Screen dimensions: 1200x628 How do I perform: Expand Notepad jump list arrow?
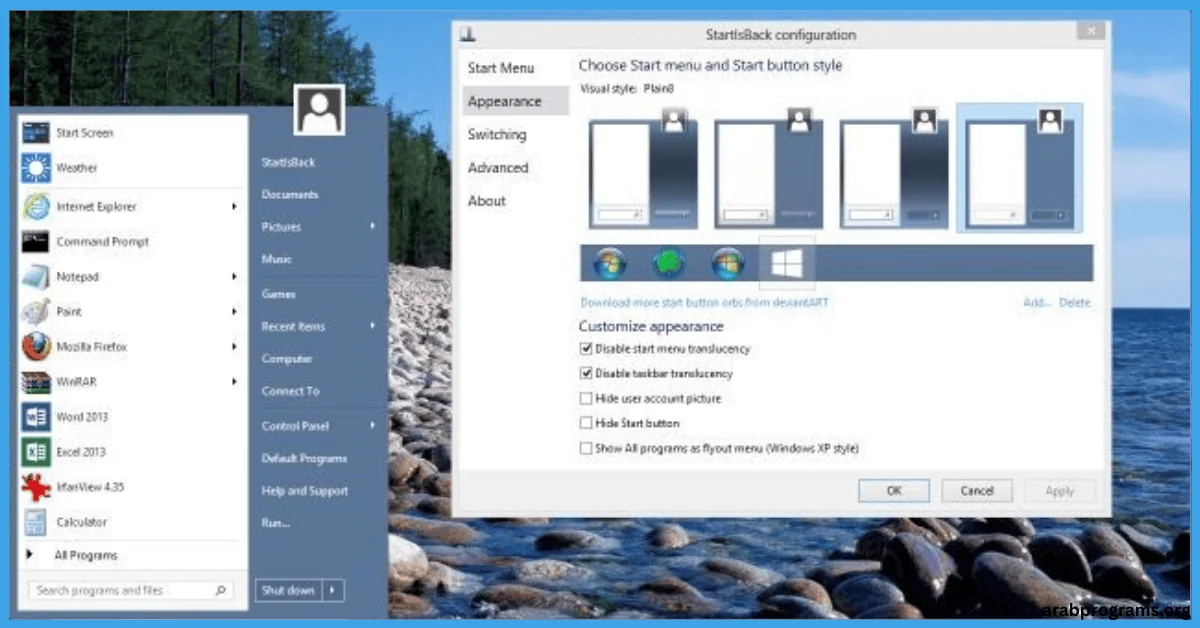coord(234,276)
